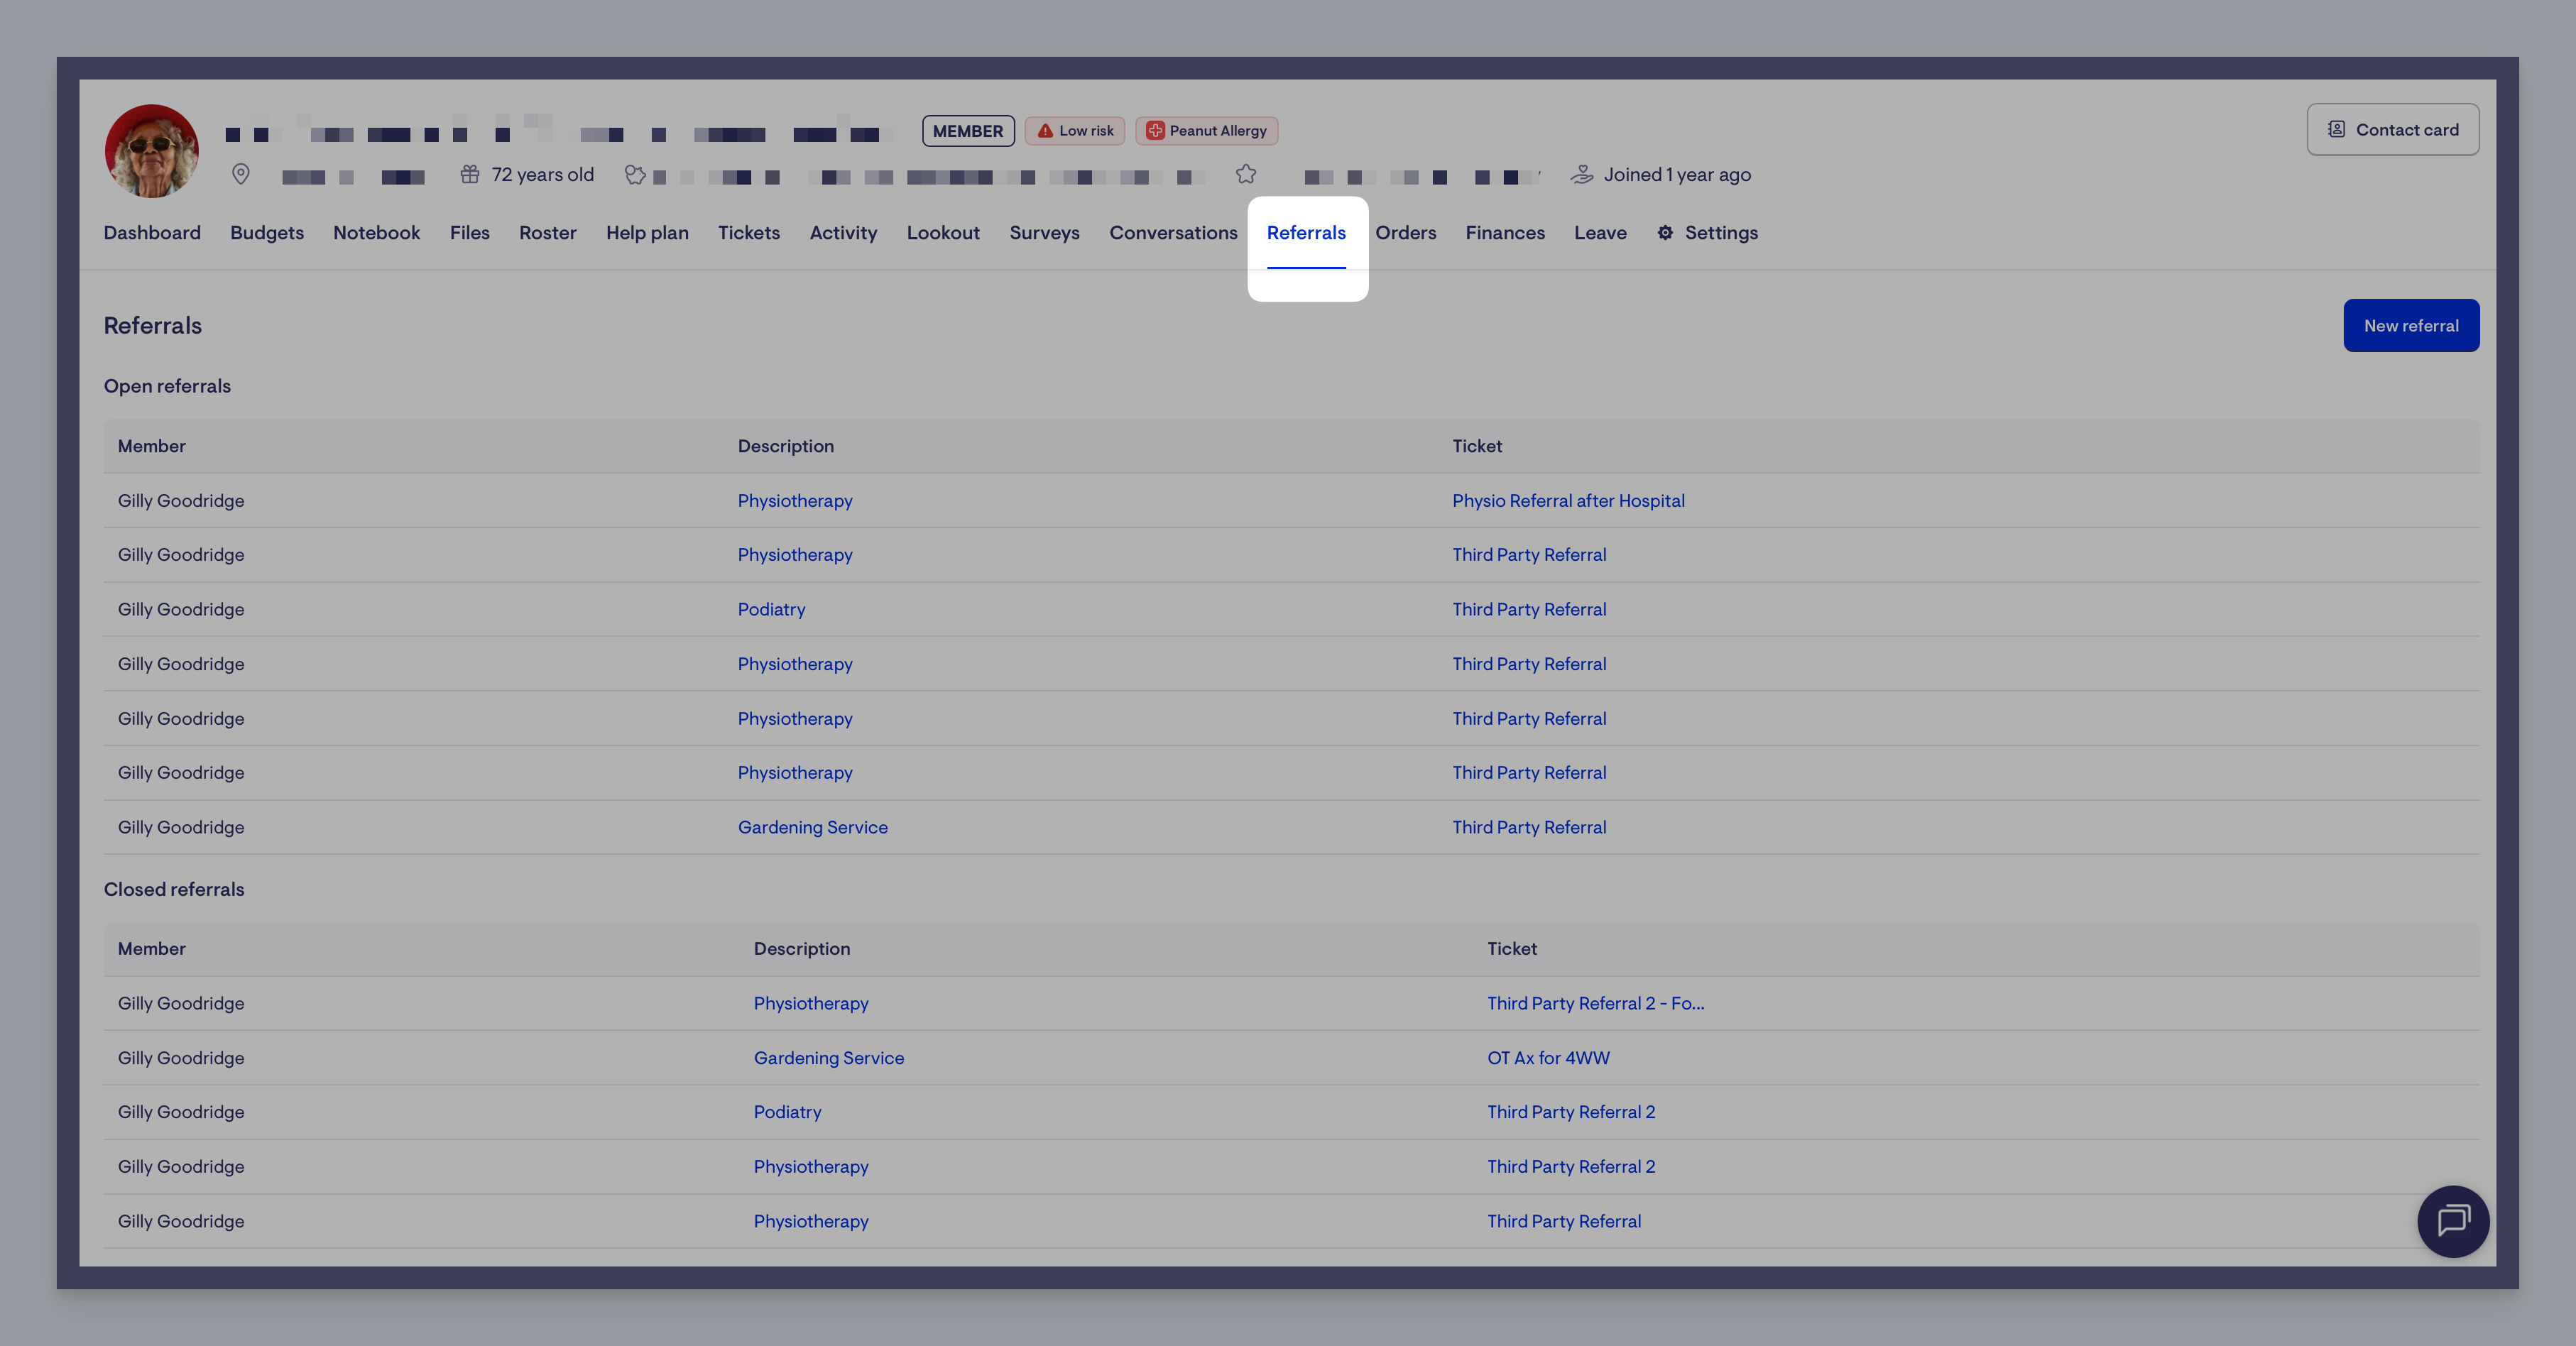Open Physiotherapy referral for Physio Referral after Hospital
2576x1346 pixels.
click(795, 501)
